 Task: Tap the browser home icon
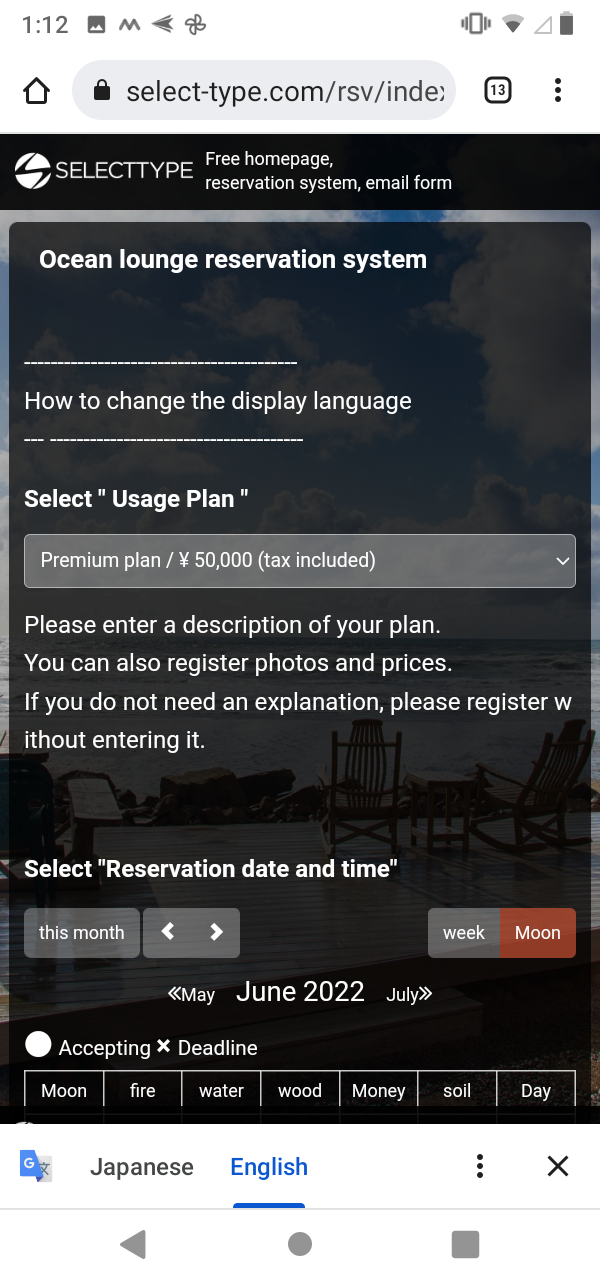36,91
